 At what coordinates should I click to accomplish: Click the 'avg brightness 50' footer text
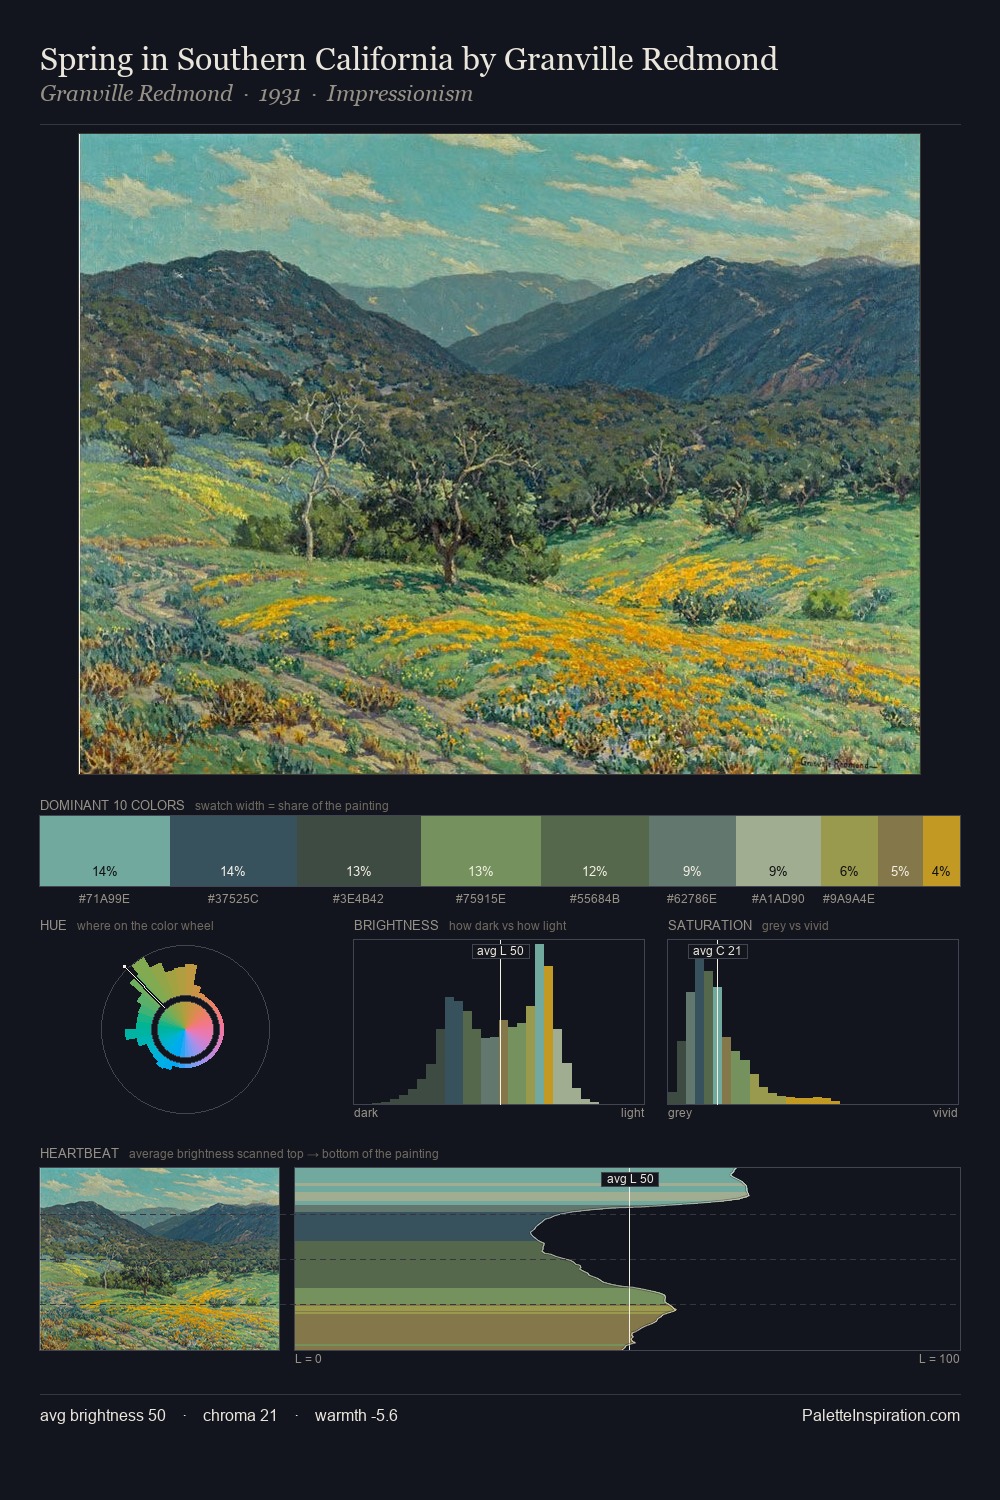click(x=103, y=1416)
